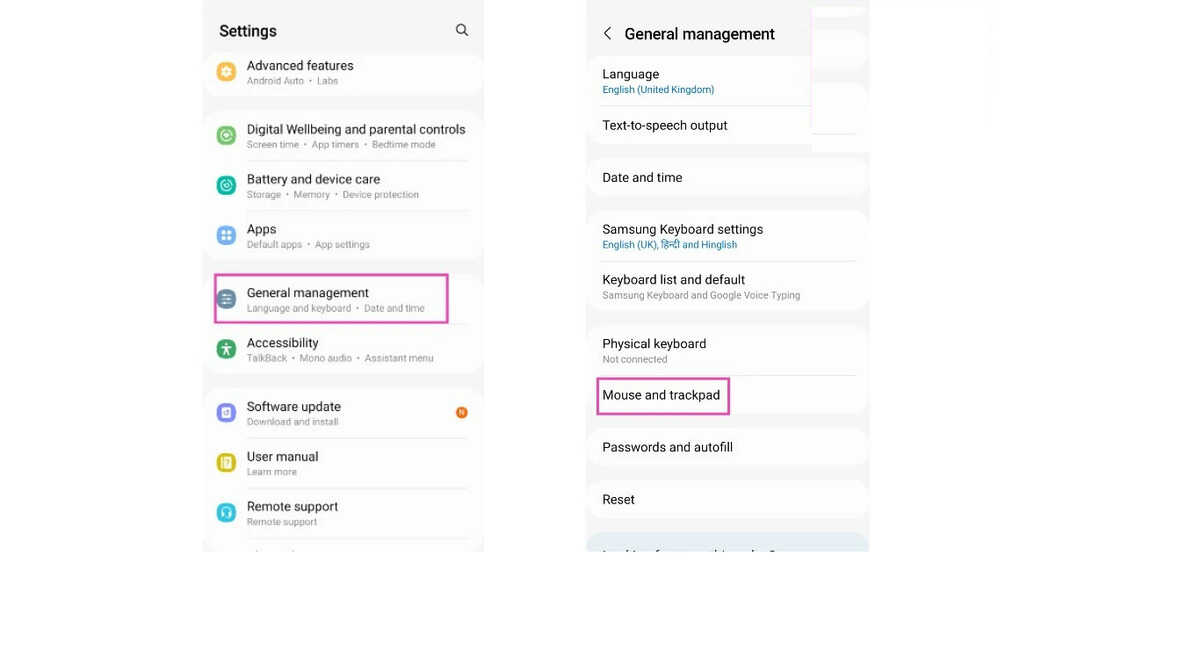The height and width of the screenshot is (664, 1200).
Task: Tap the orange N badge on Software update
Action: pyautogui.click(x=461, y=412)
